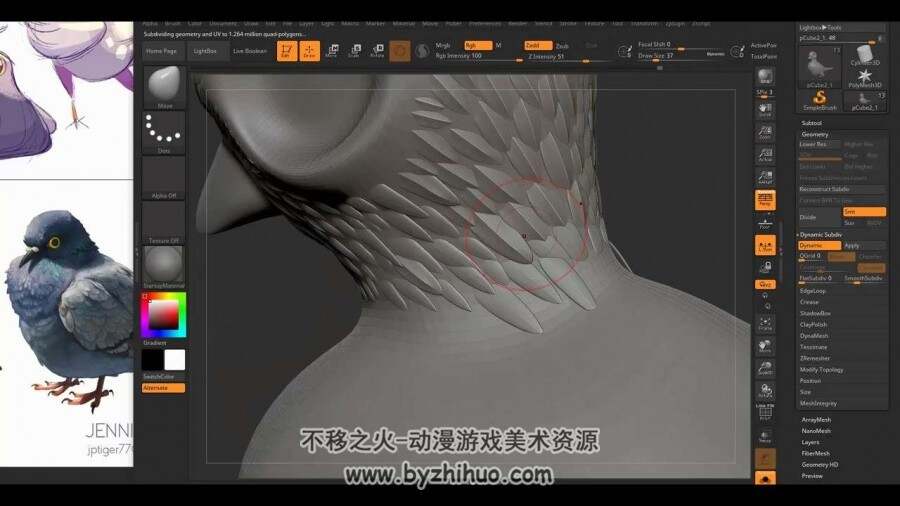Image resolution: width=900 pixels, height=506 pixels.
Task: Click Reconstruct Subdiv button
Action: [x=842, y=189]
